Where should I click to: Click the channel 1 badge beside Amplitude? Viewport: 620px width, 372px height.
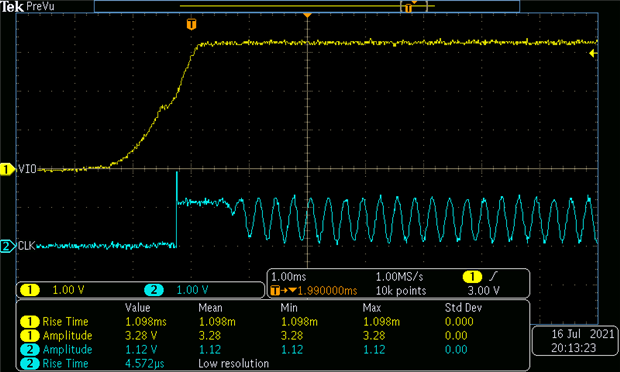click(30, 336)
